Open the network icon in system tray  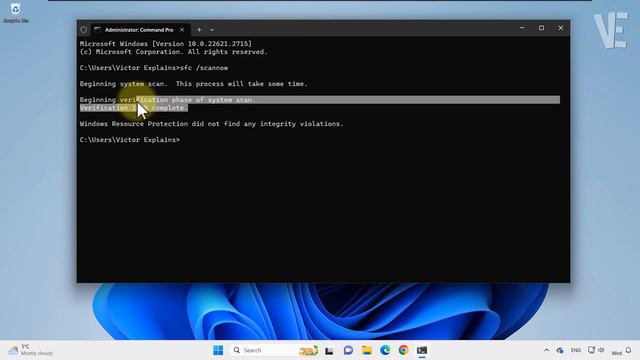(x=591, y=350)
